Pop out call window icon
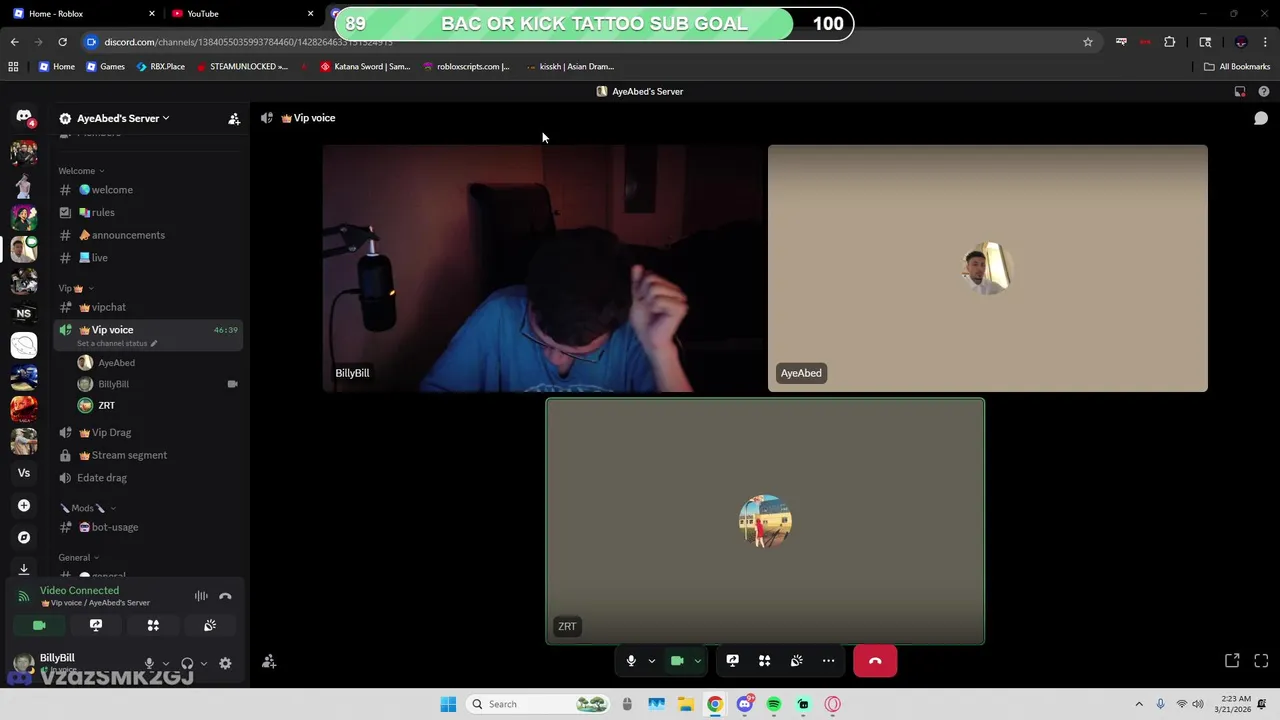The width and height of the screenshot is (1280, 720). pos(1232,661)
